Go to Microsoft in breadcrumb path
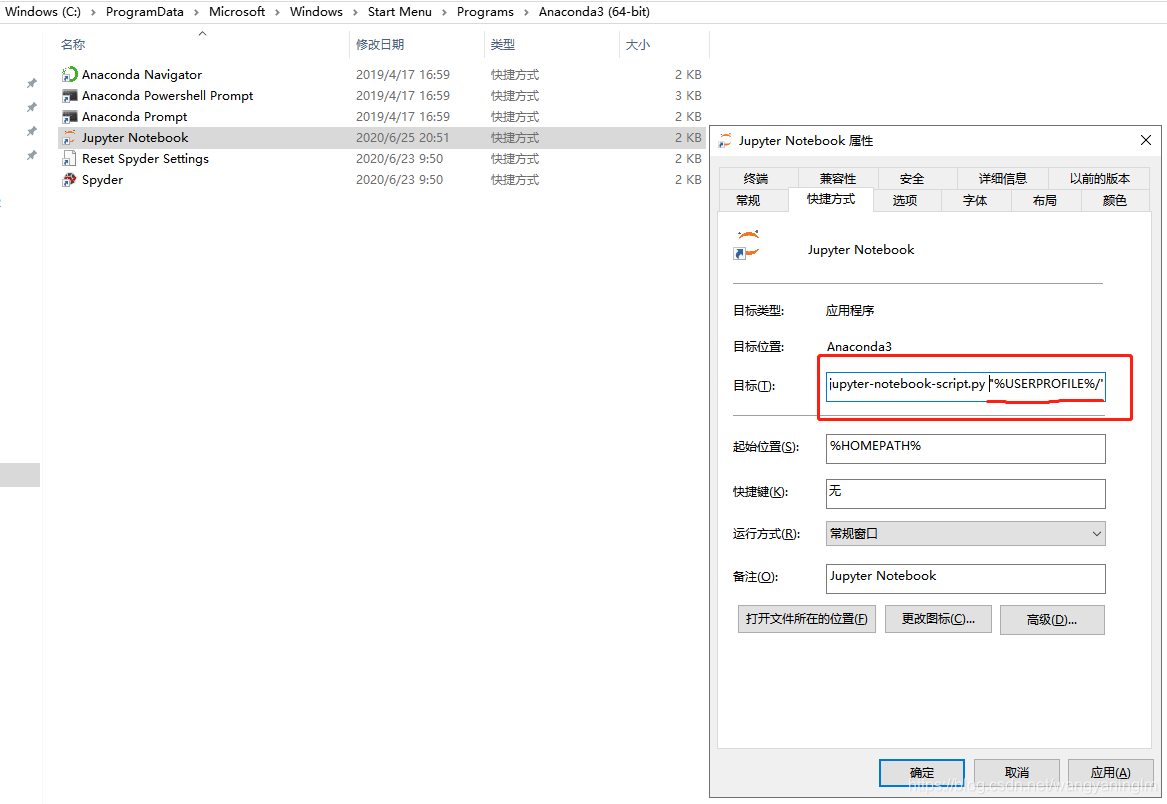This screenshot has height=804, width=1167. tap(237, 12)
